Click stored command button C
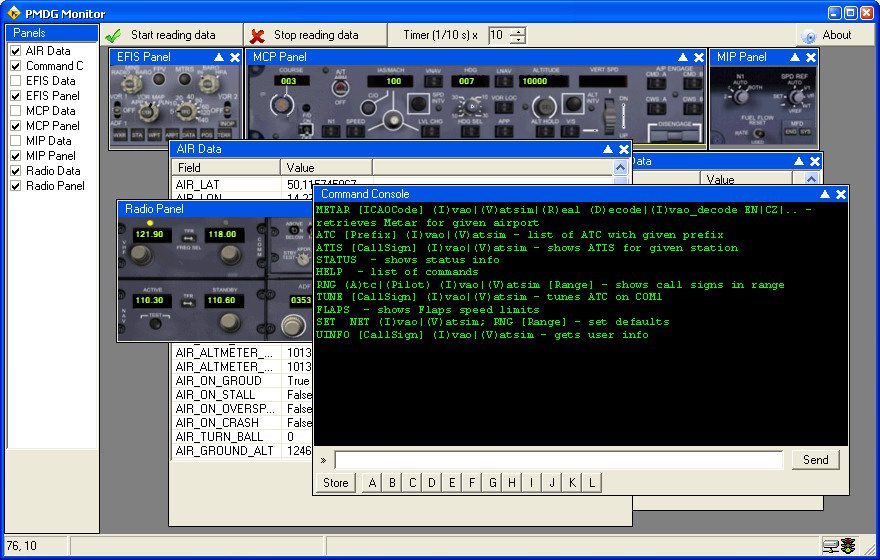880x560 pixels. coord(412,483)
